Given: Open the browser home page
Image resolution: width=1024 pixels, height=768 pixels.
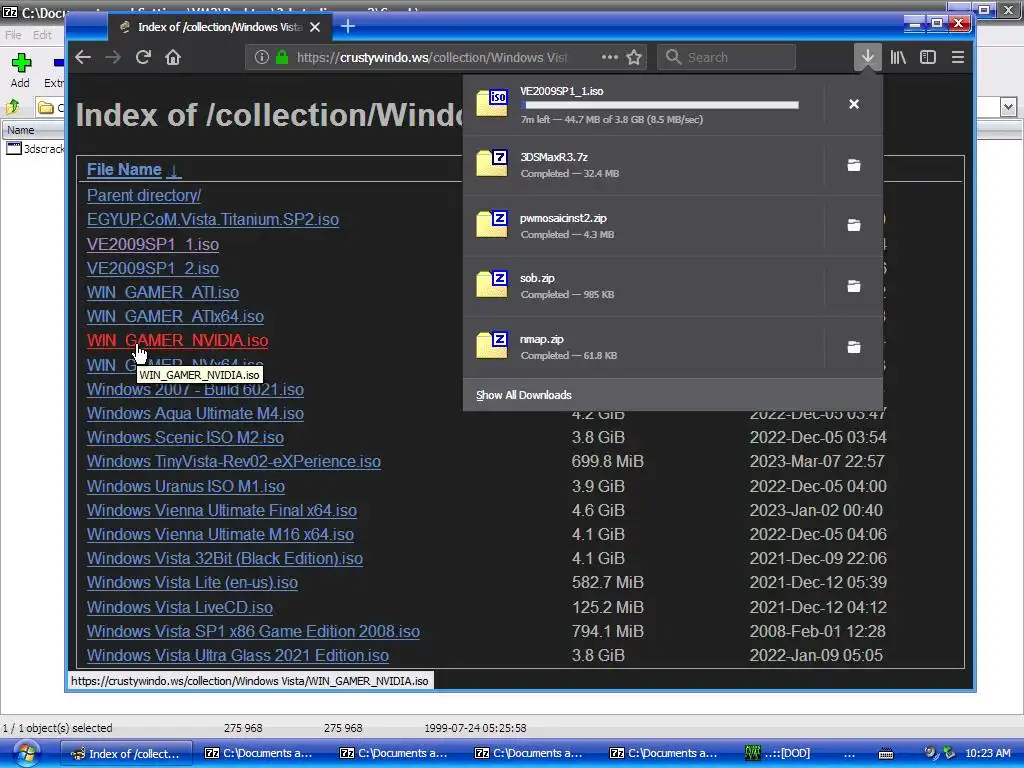Looking at the screenshot, I should coord(173,57).
